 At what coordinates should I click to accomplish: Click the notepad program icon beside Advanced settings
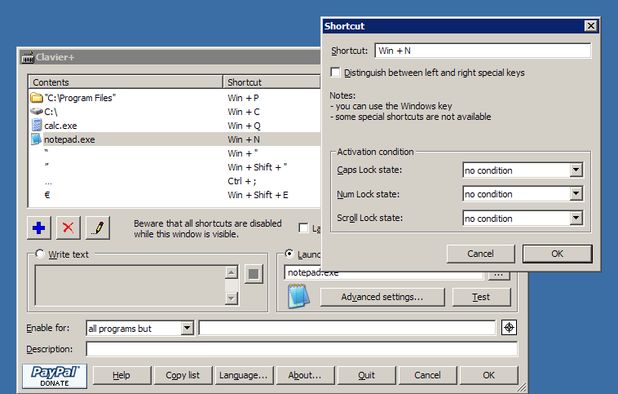coord(299,297)
